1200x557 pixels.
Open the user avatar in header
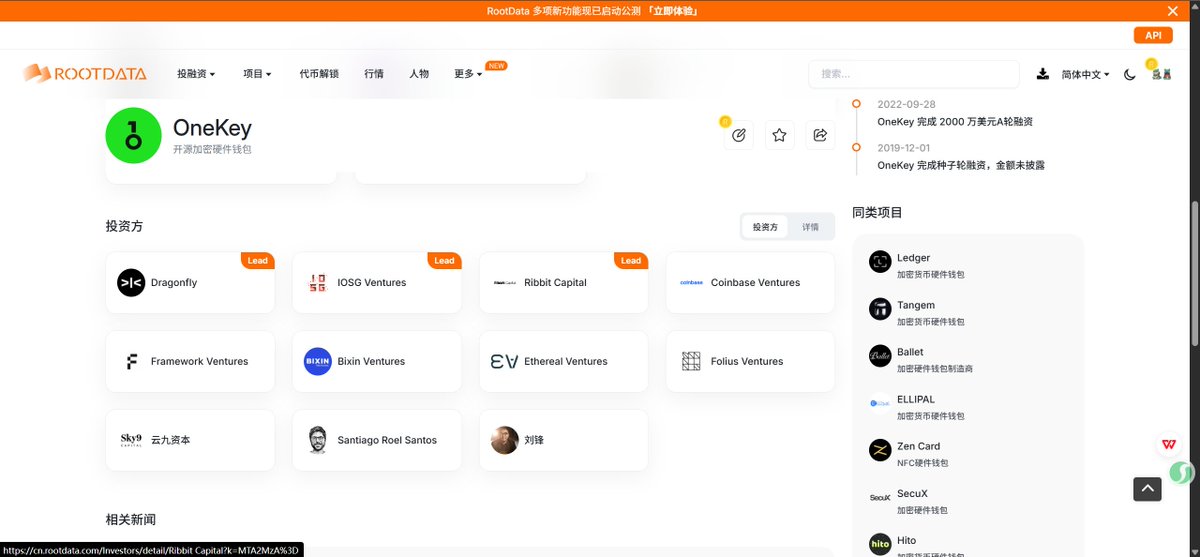point(1161,73)
